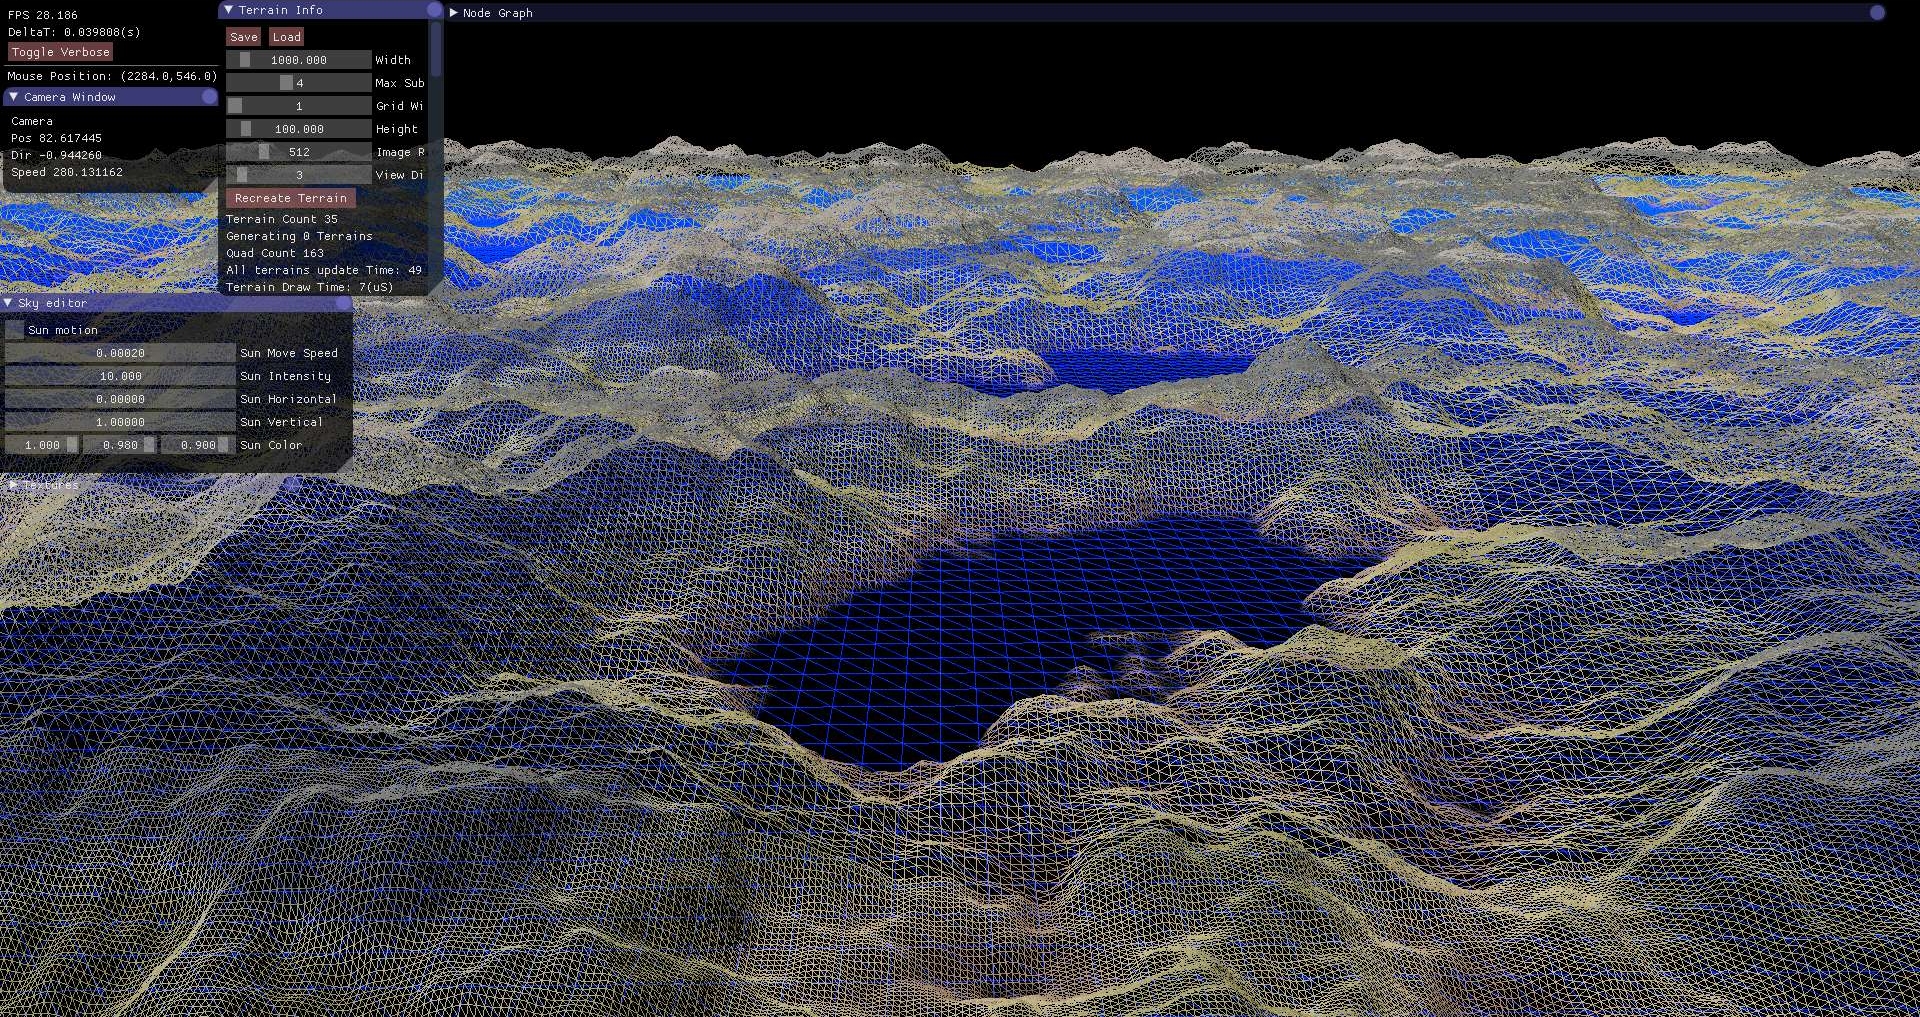Click the Sun Intensity field
1920x1017 pixels.
(x=120, y=376)
